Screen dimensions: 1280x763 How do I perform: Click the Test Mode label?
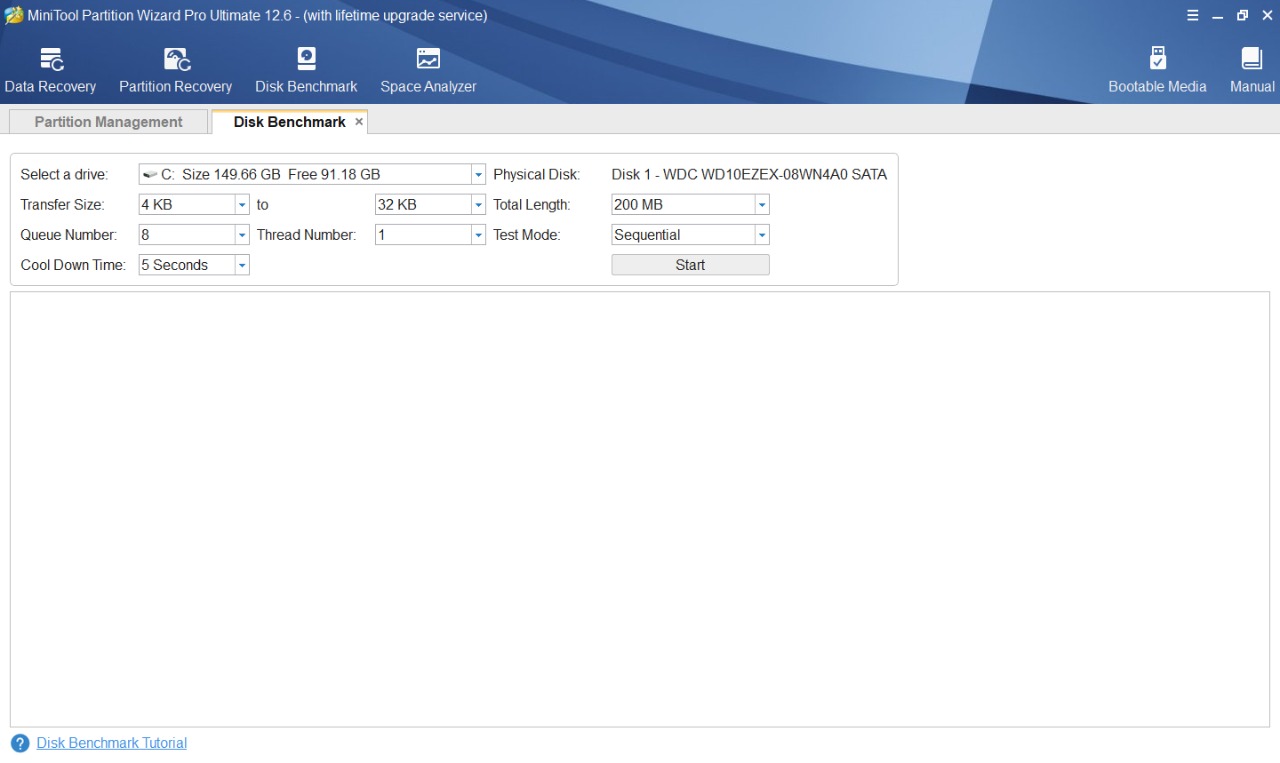tap(527, 235)
